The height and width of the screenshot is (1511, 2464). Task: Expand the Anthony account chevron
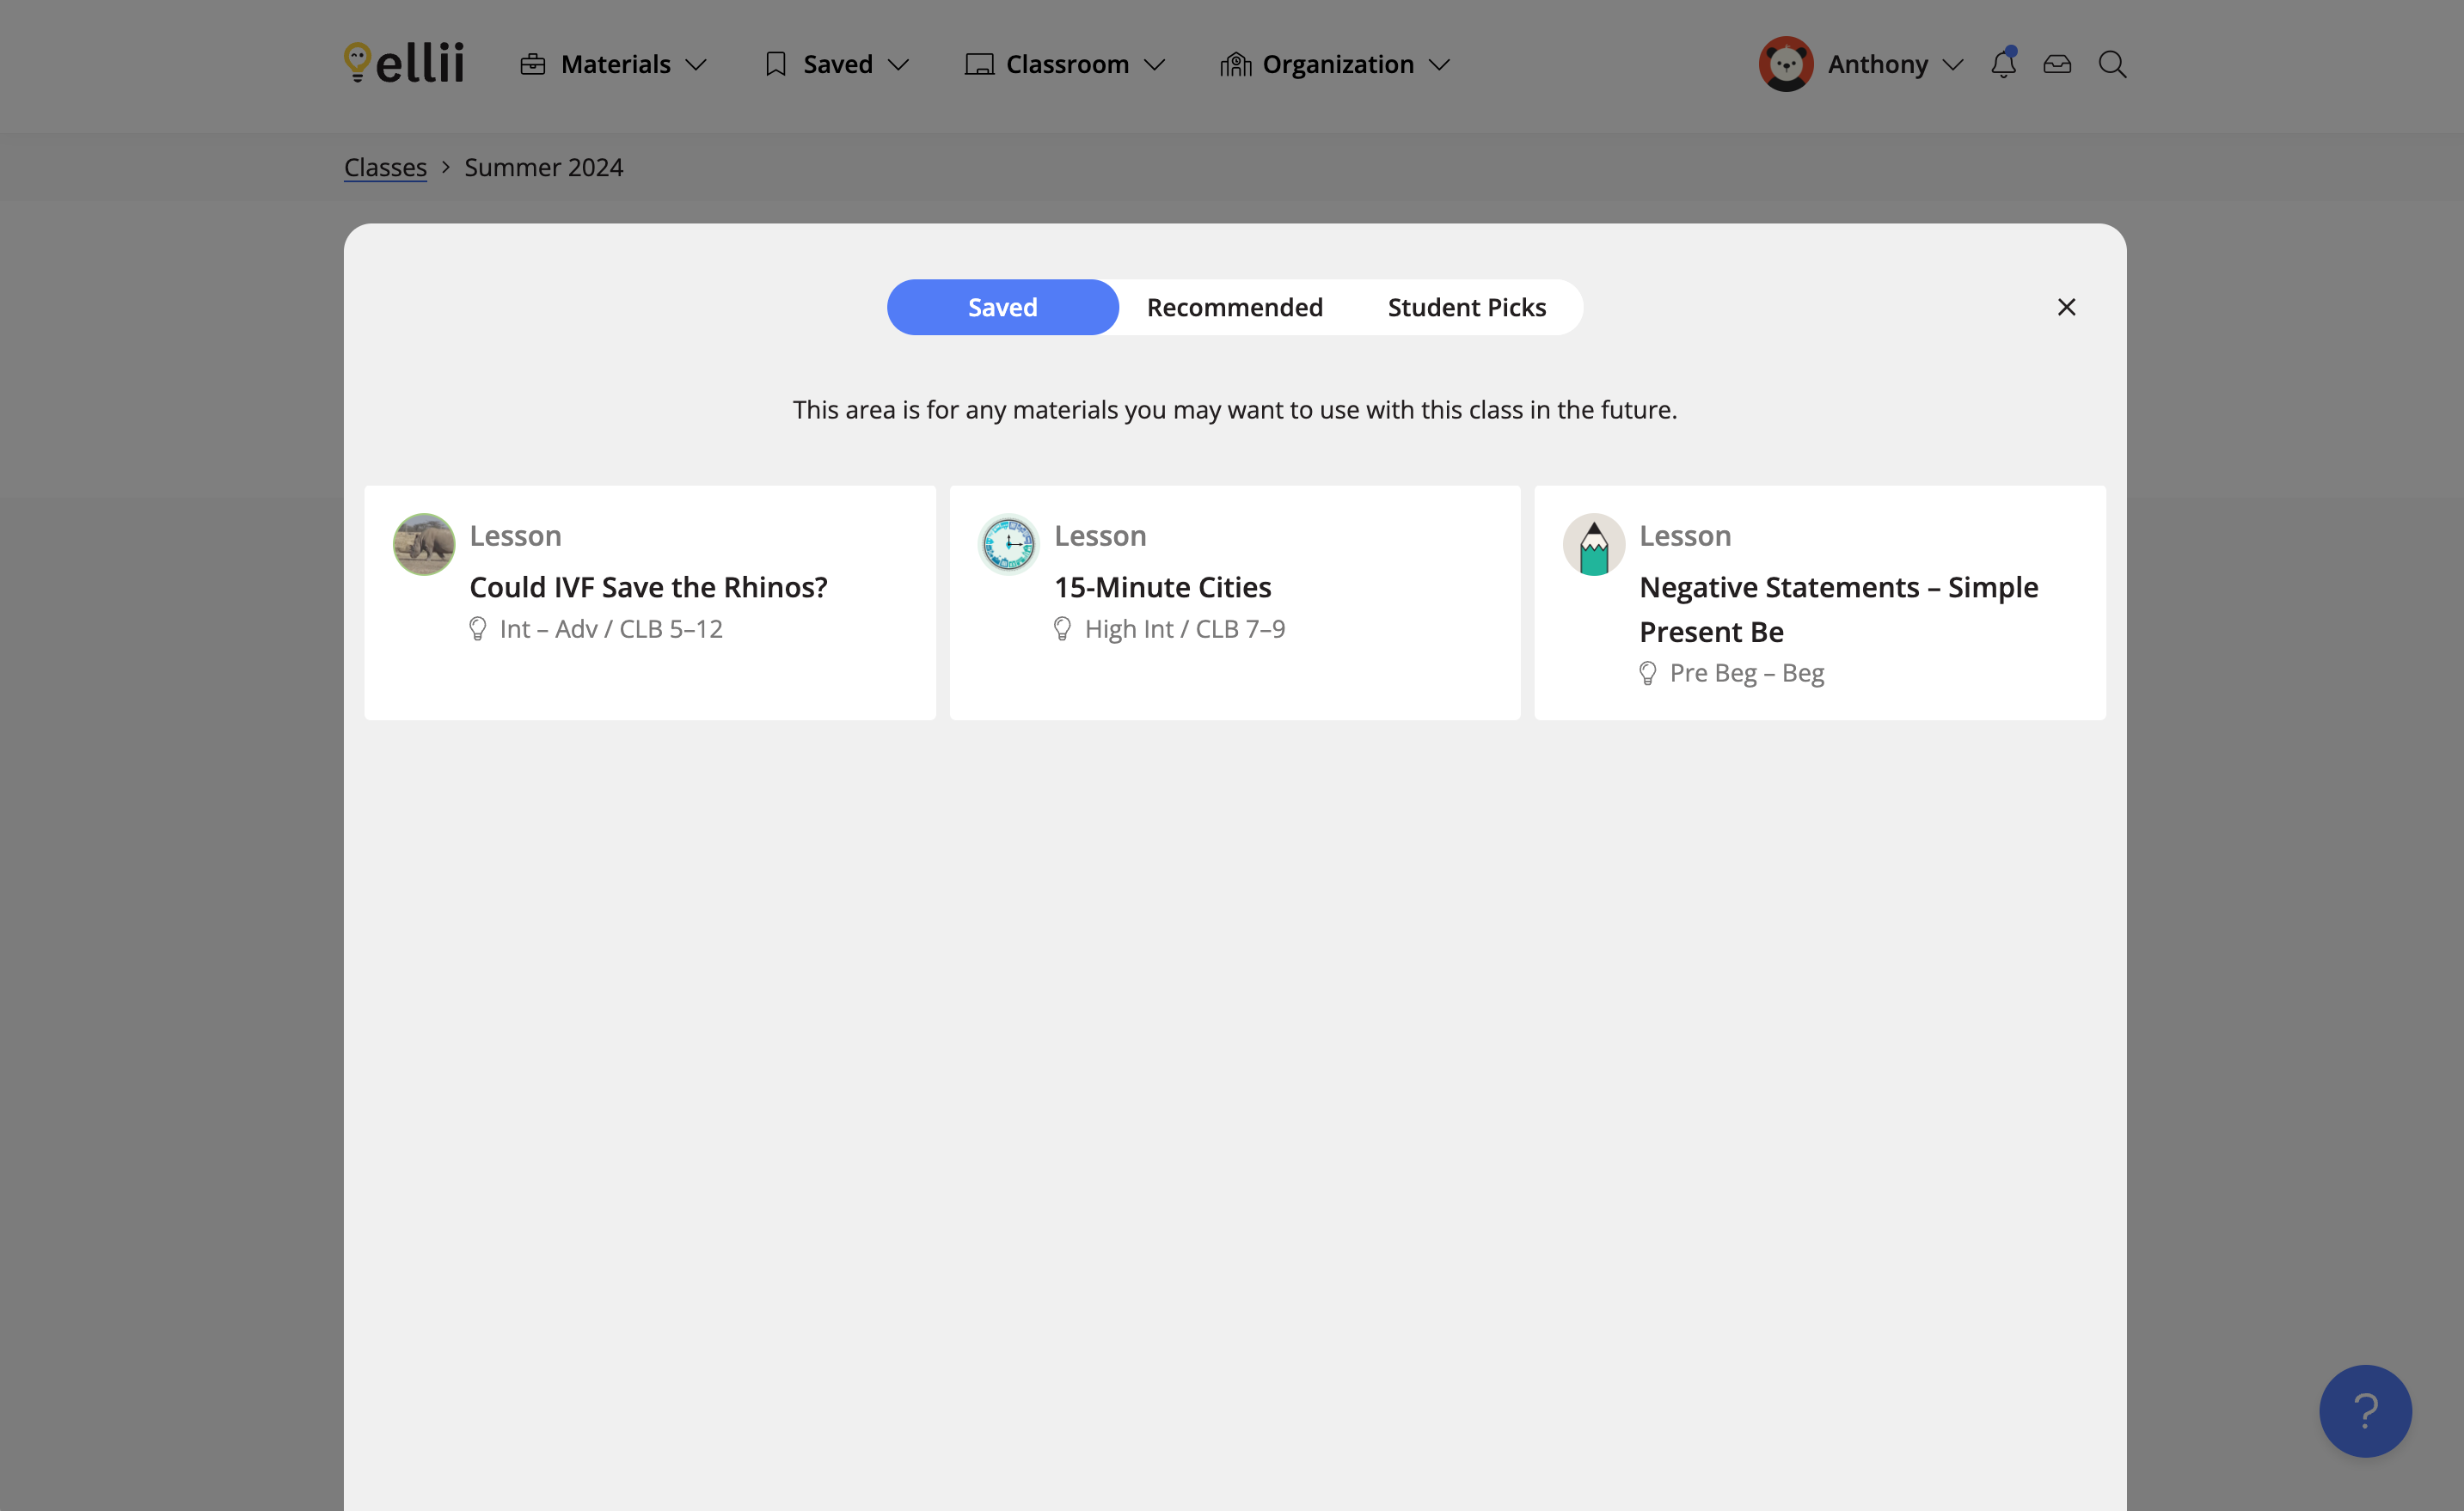click(1953, 65)
